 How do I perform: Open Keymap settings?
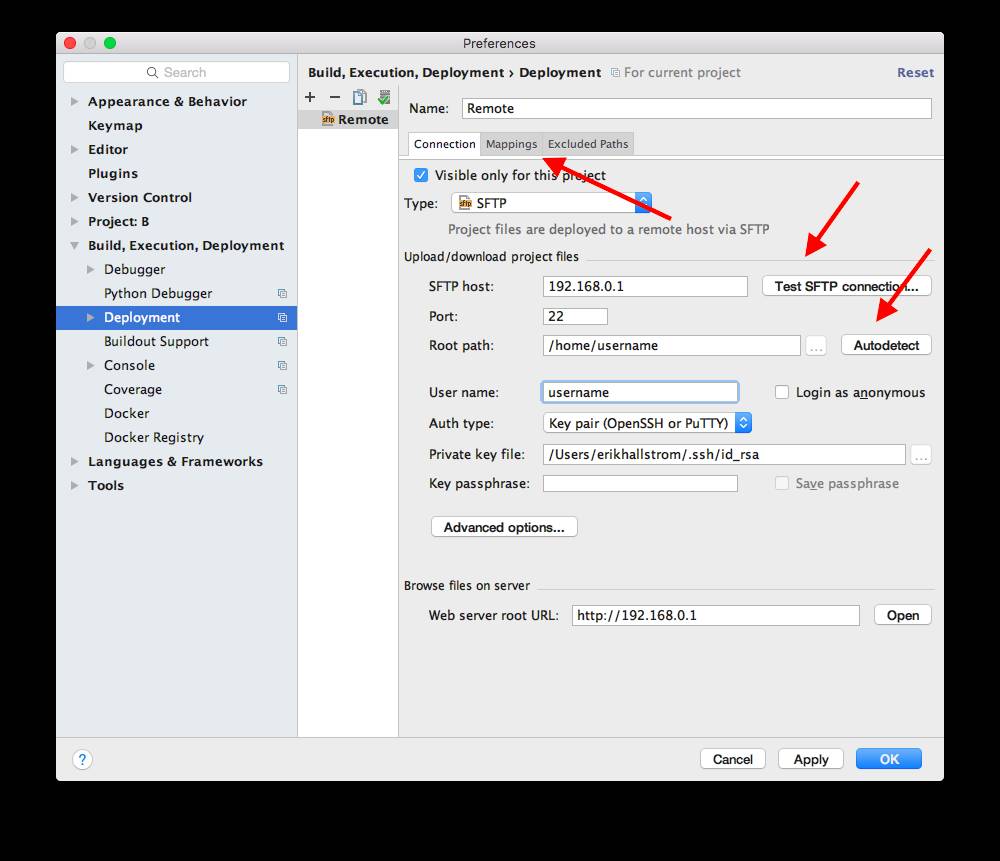click(115, 126)
